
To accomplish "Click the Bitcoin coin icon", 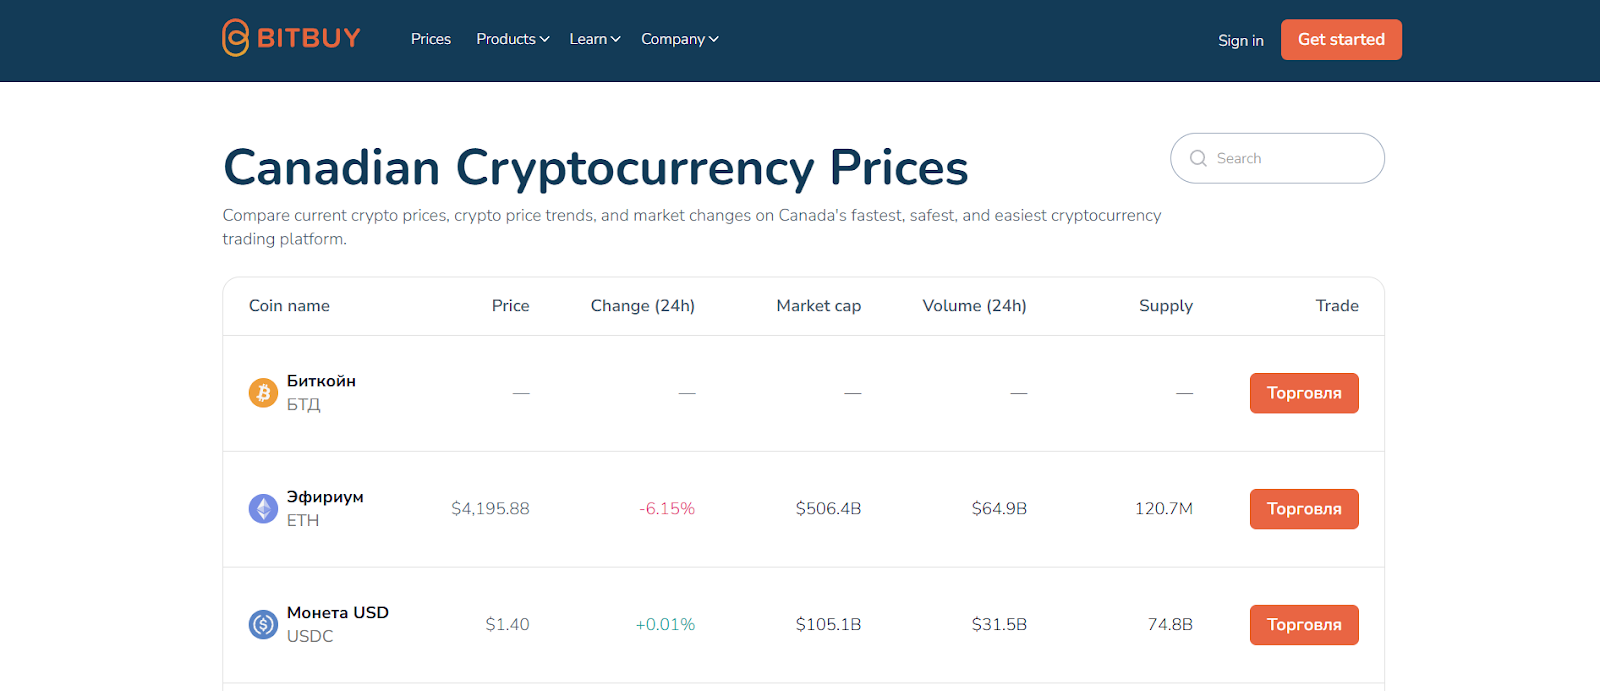I will tap(263, 393).
